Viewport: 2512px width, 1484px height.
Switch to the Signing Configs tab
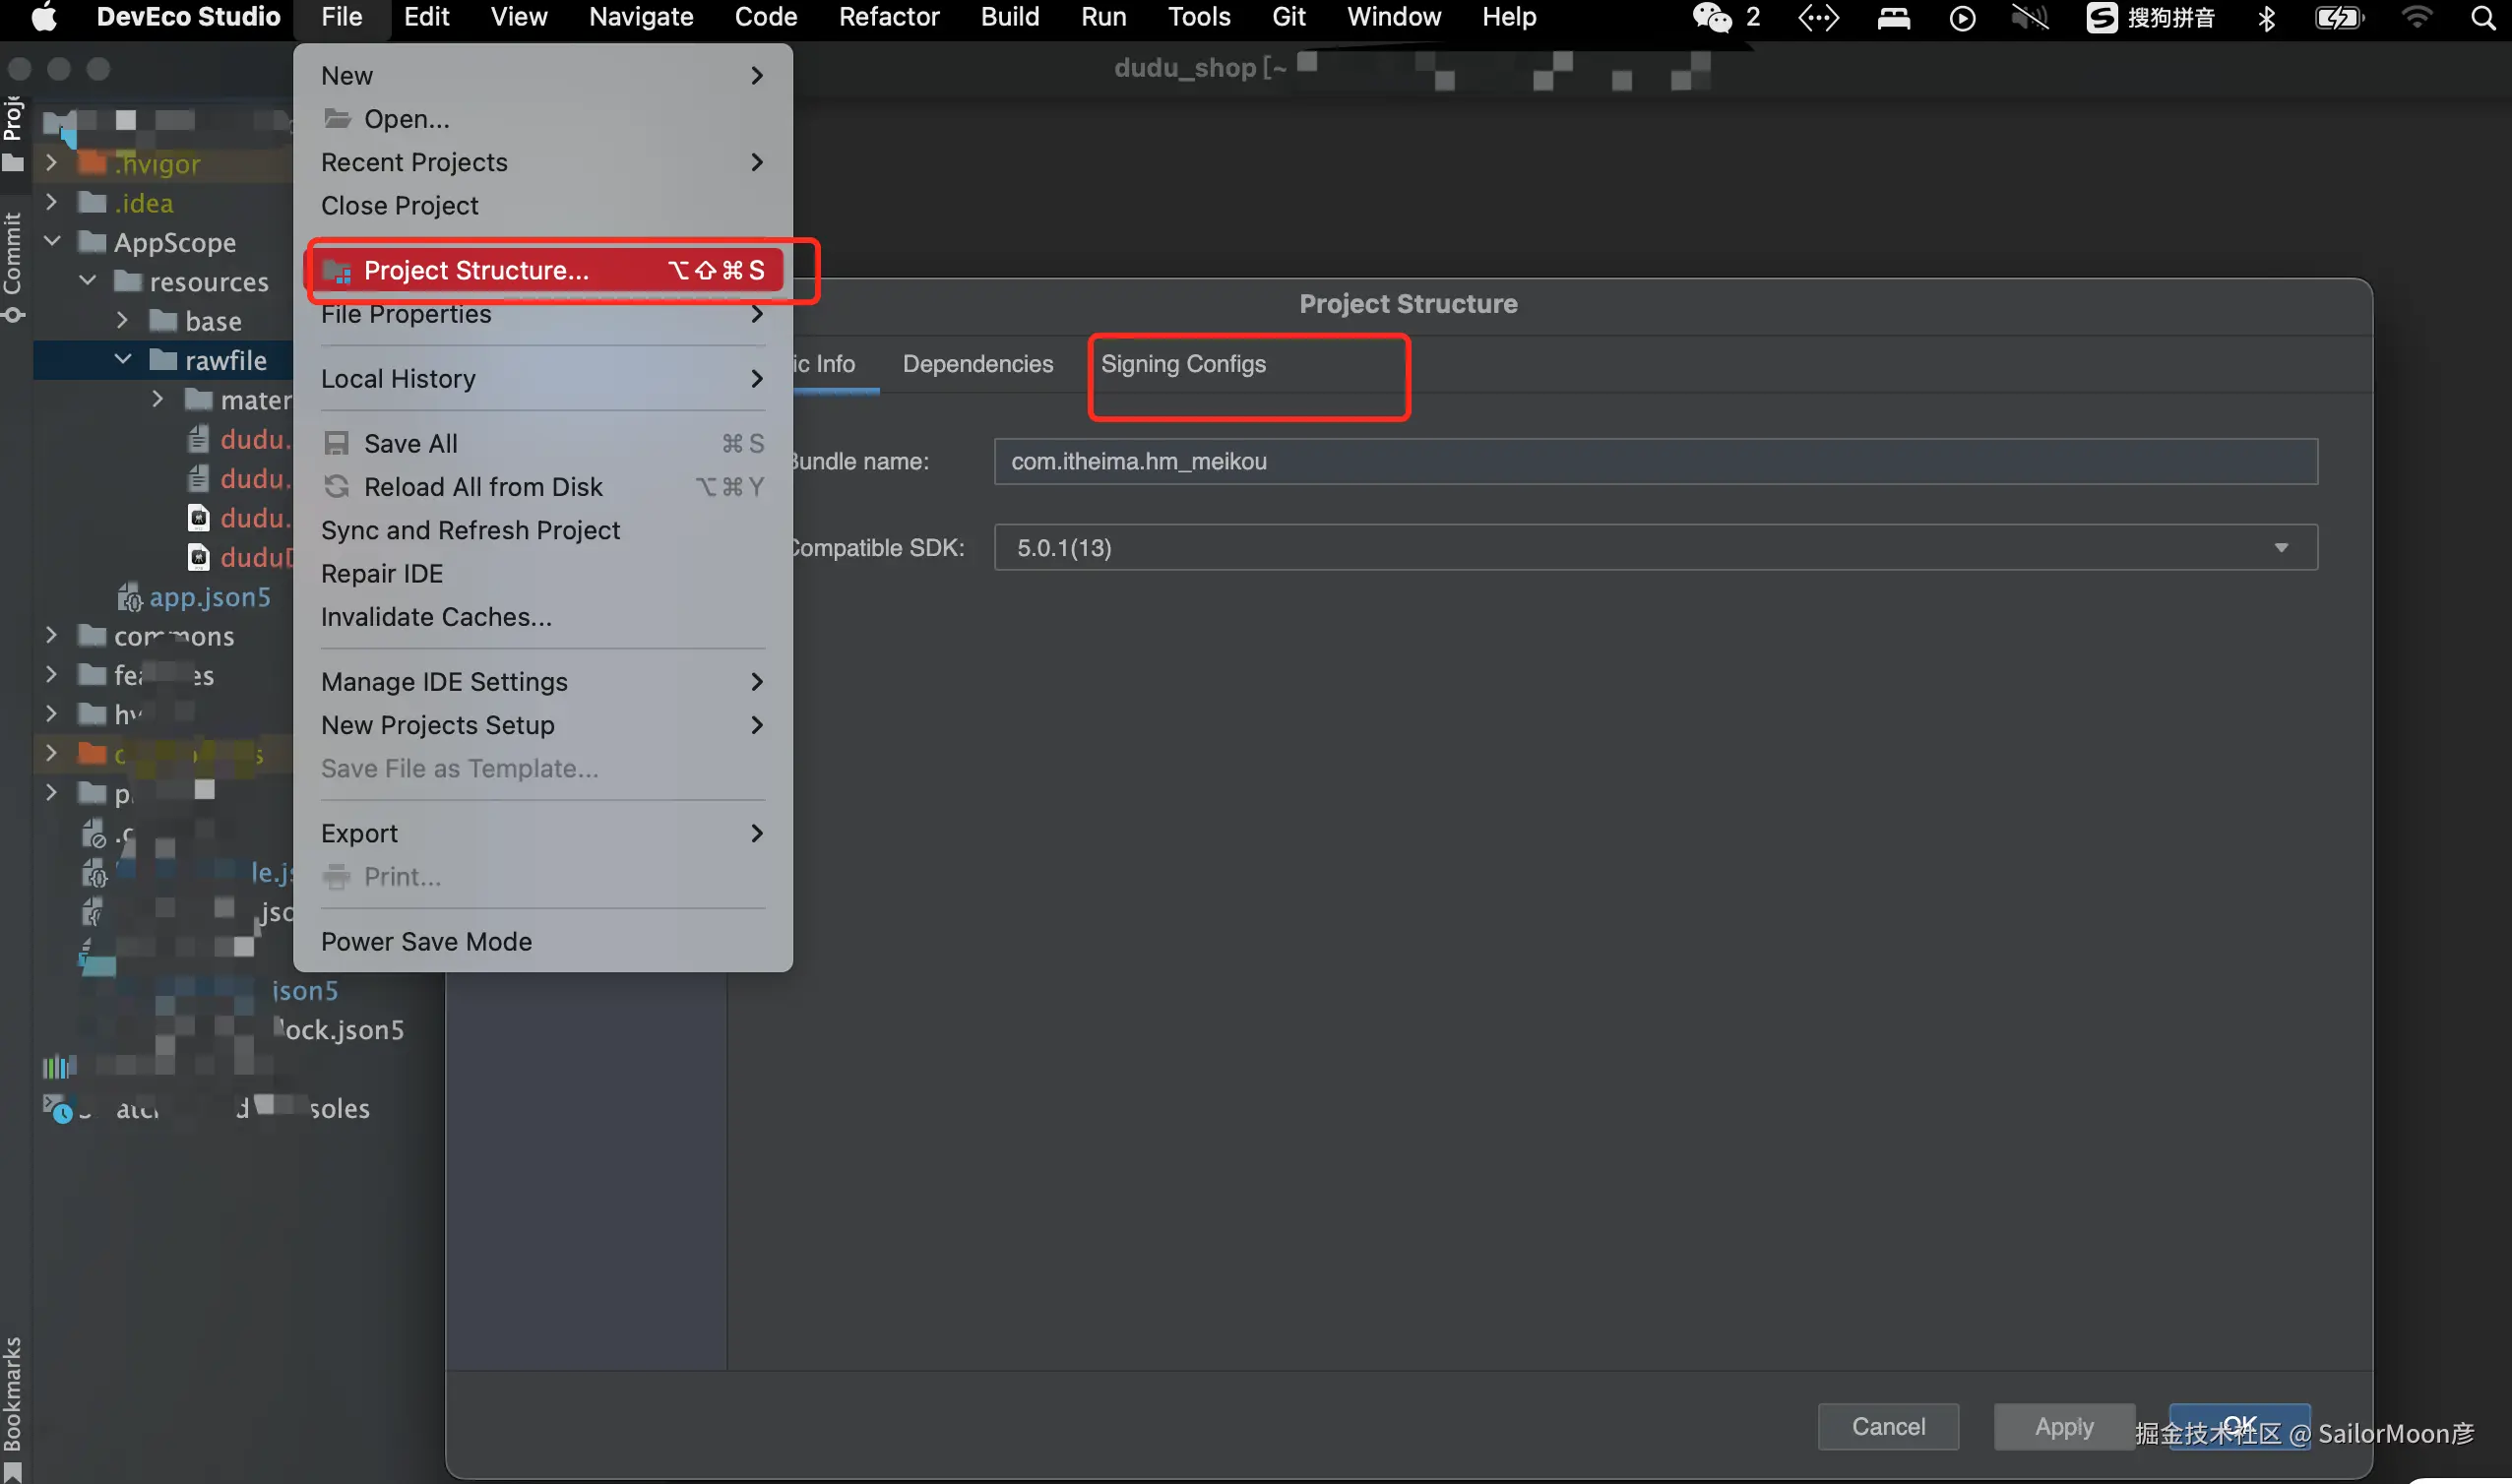pos(1183,364)
